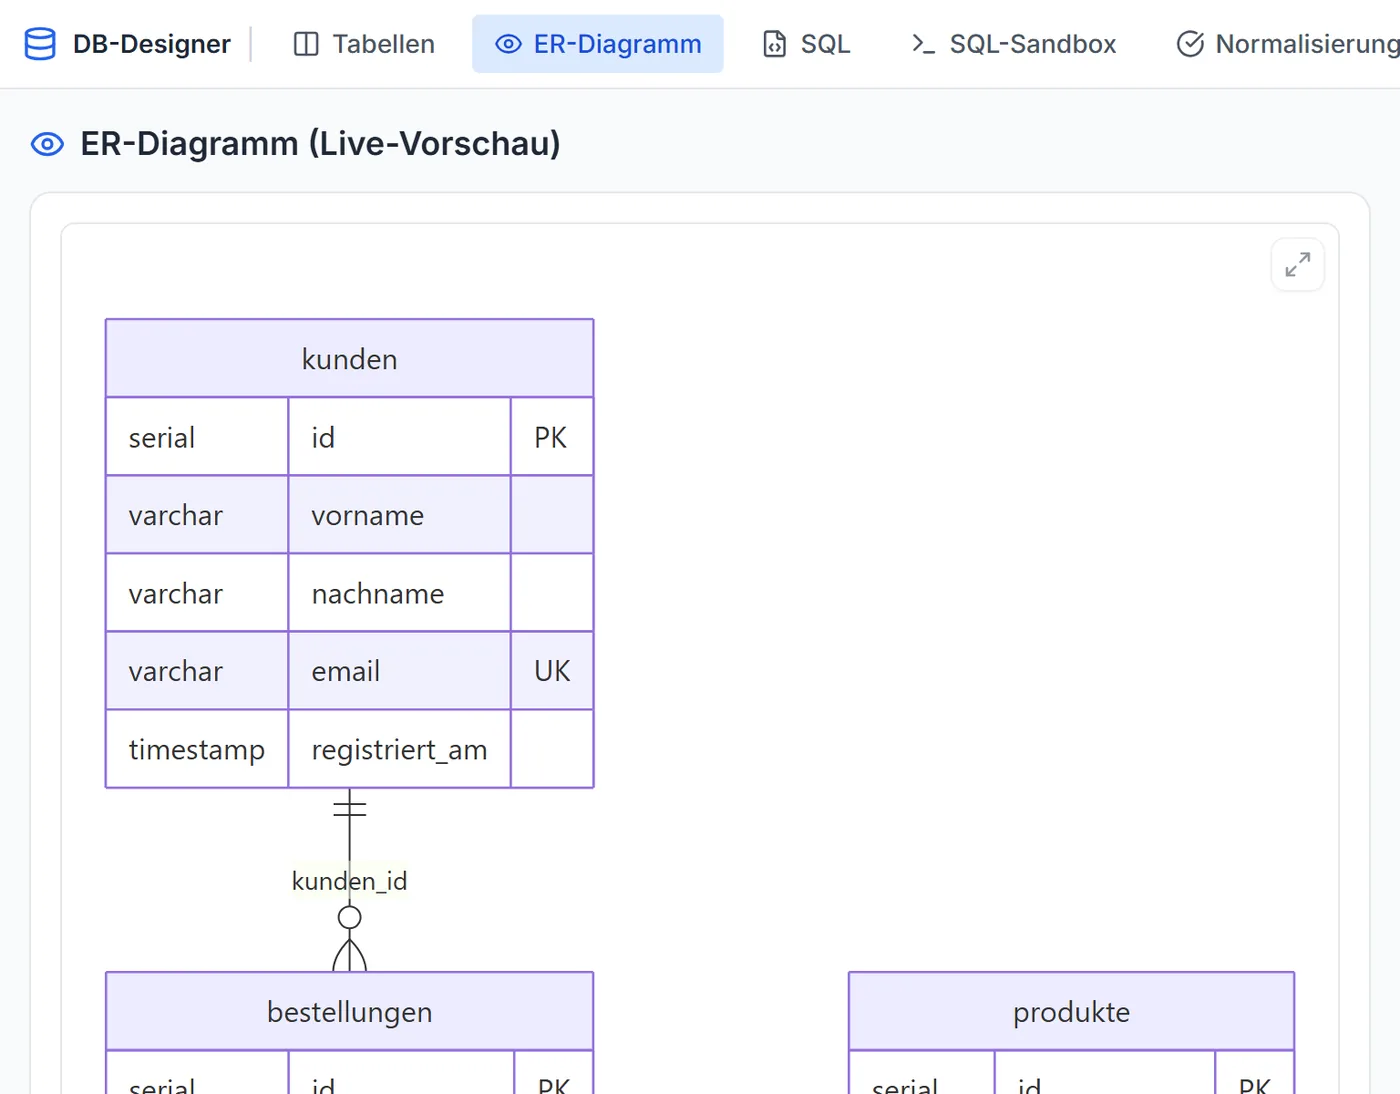The height and width of the screenshot is (1094, 1400).
Task: Select the registriert_am column
Action: pyautogui.click(x=400, y=749)
